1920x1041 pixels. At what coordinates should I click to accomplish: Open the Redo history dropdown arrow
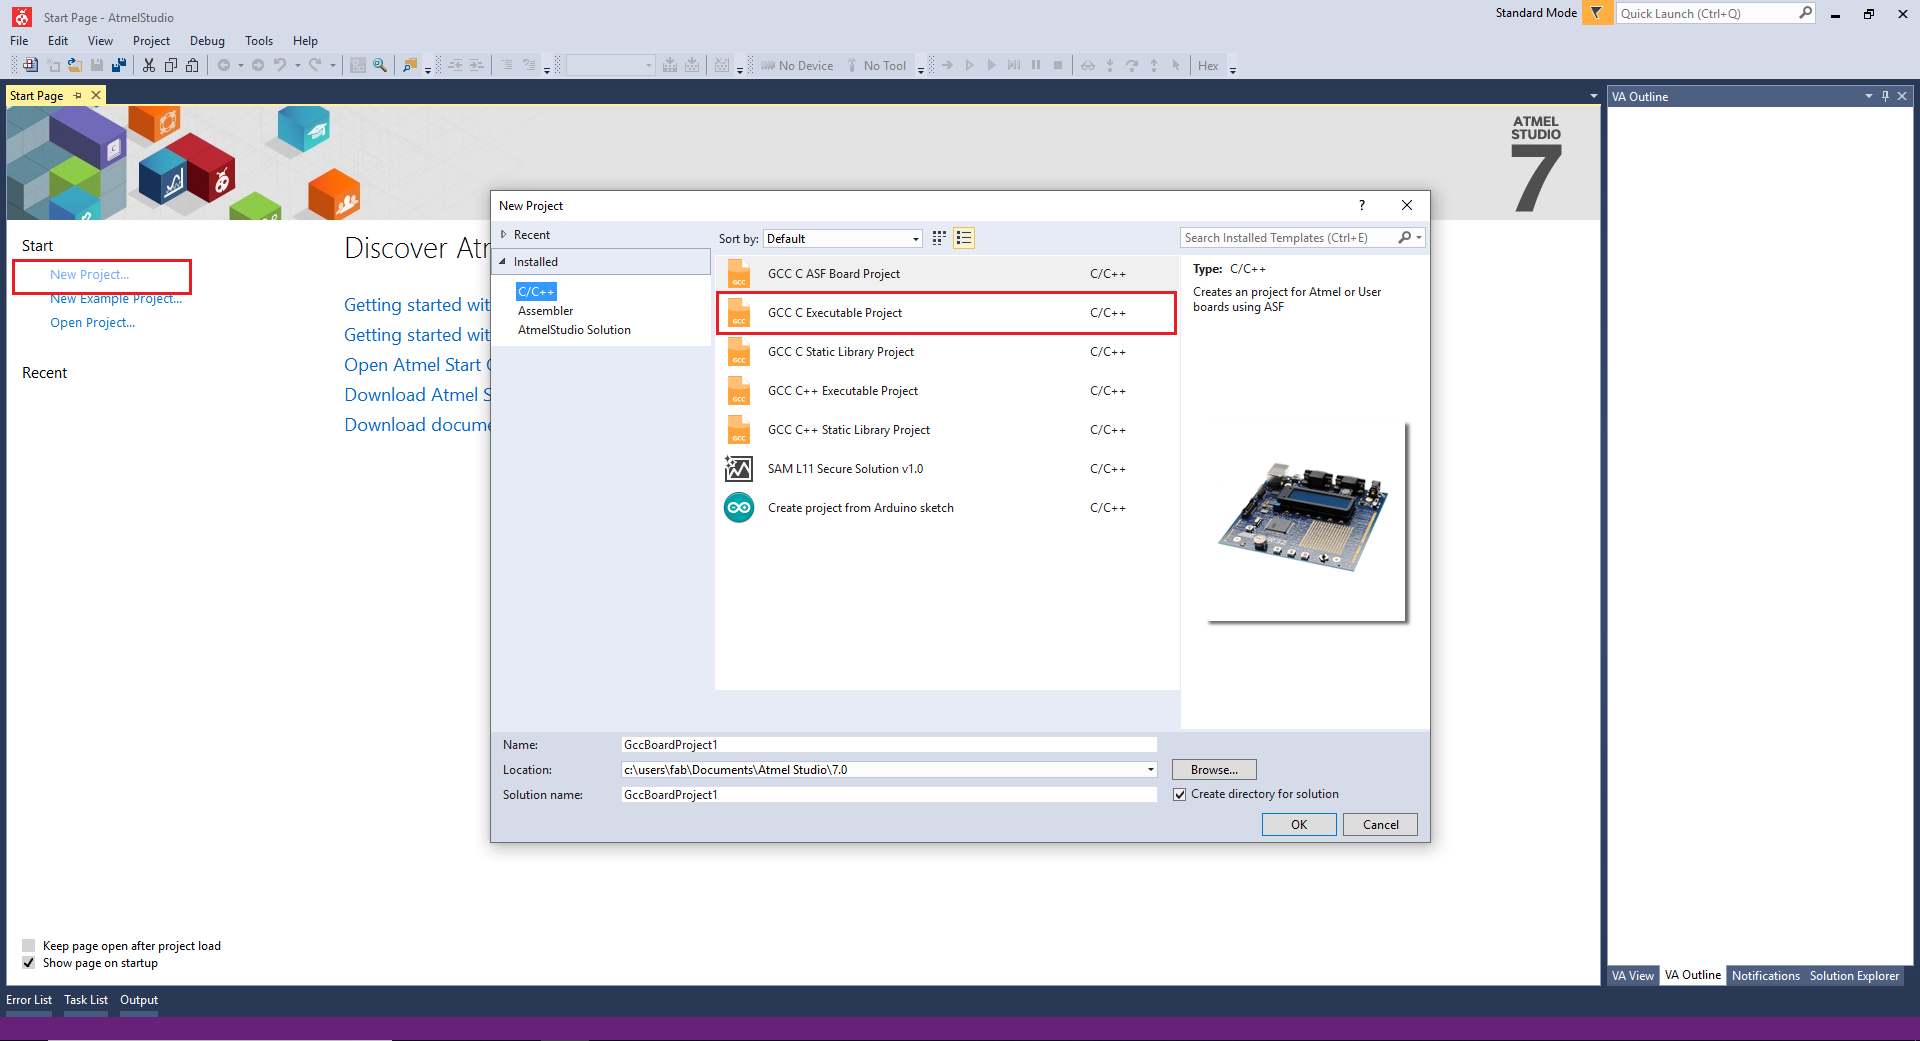[332, 66]
